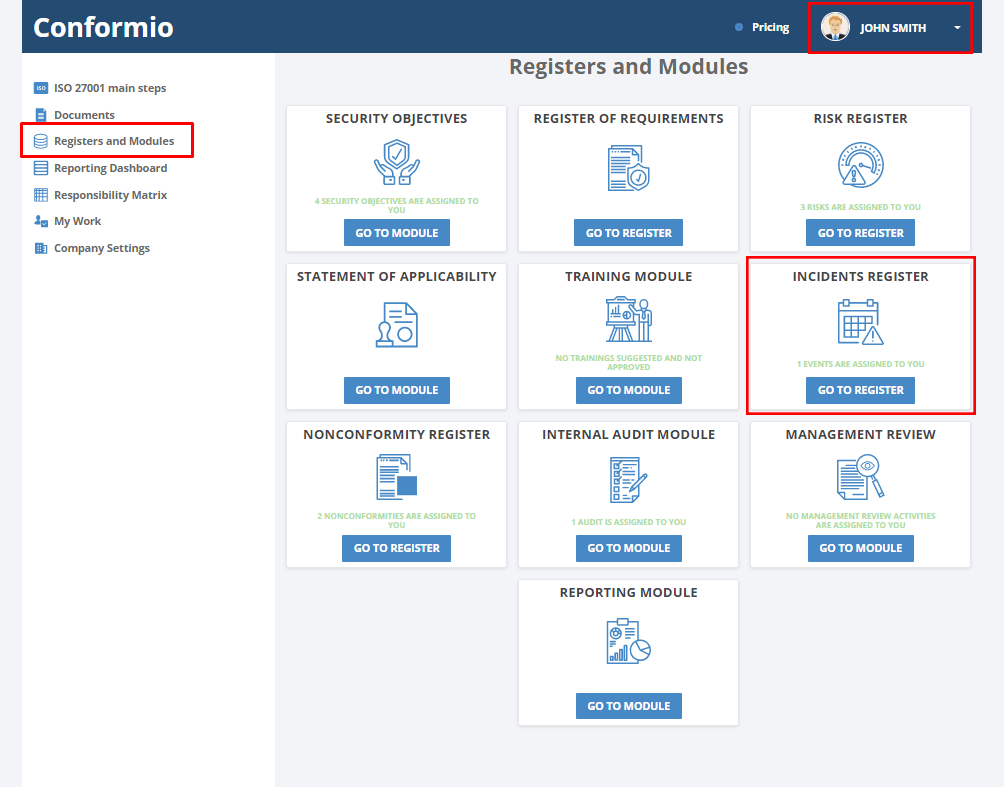Click the Nonconformity Register document icon
The image size is (1004, 787).
[396, 476]
